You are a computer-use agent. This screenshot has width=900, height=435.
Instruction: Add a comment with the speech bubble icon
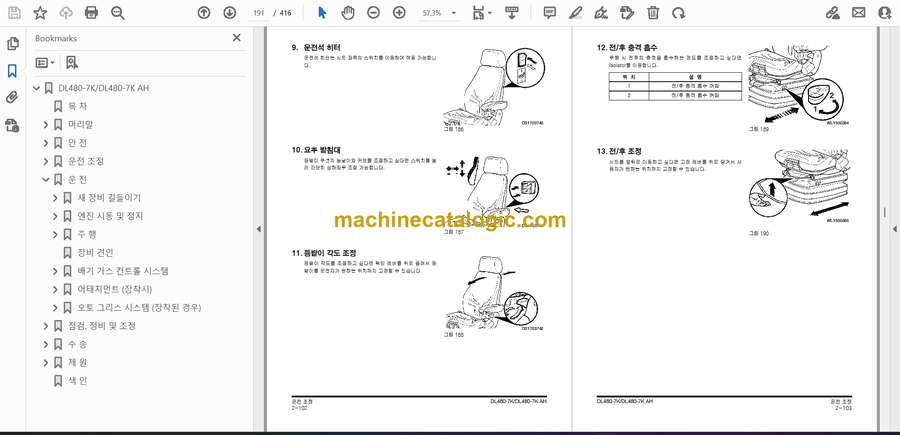point(550,13)
